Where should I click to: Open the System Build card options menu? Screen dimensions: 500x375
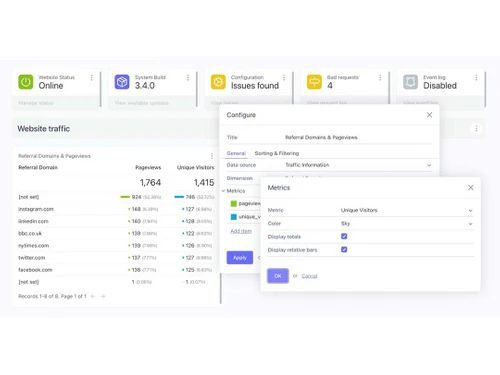pyautogui.click(x=188, y=78)
